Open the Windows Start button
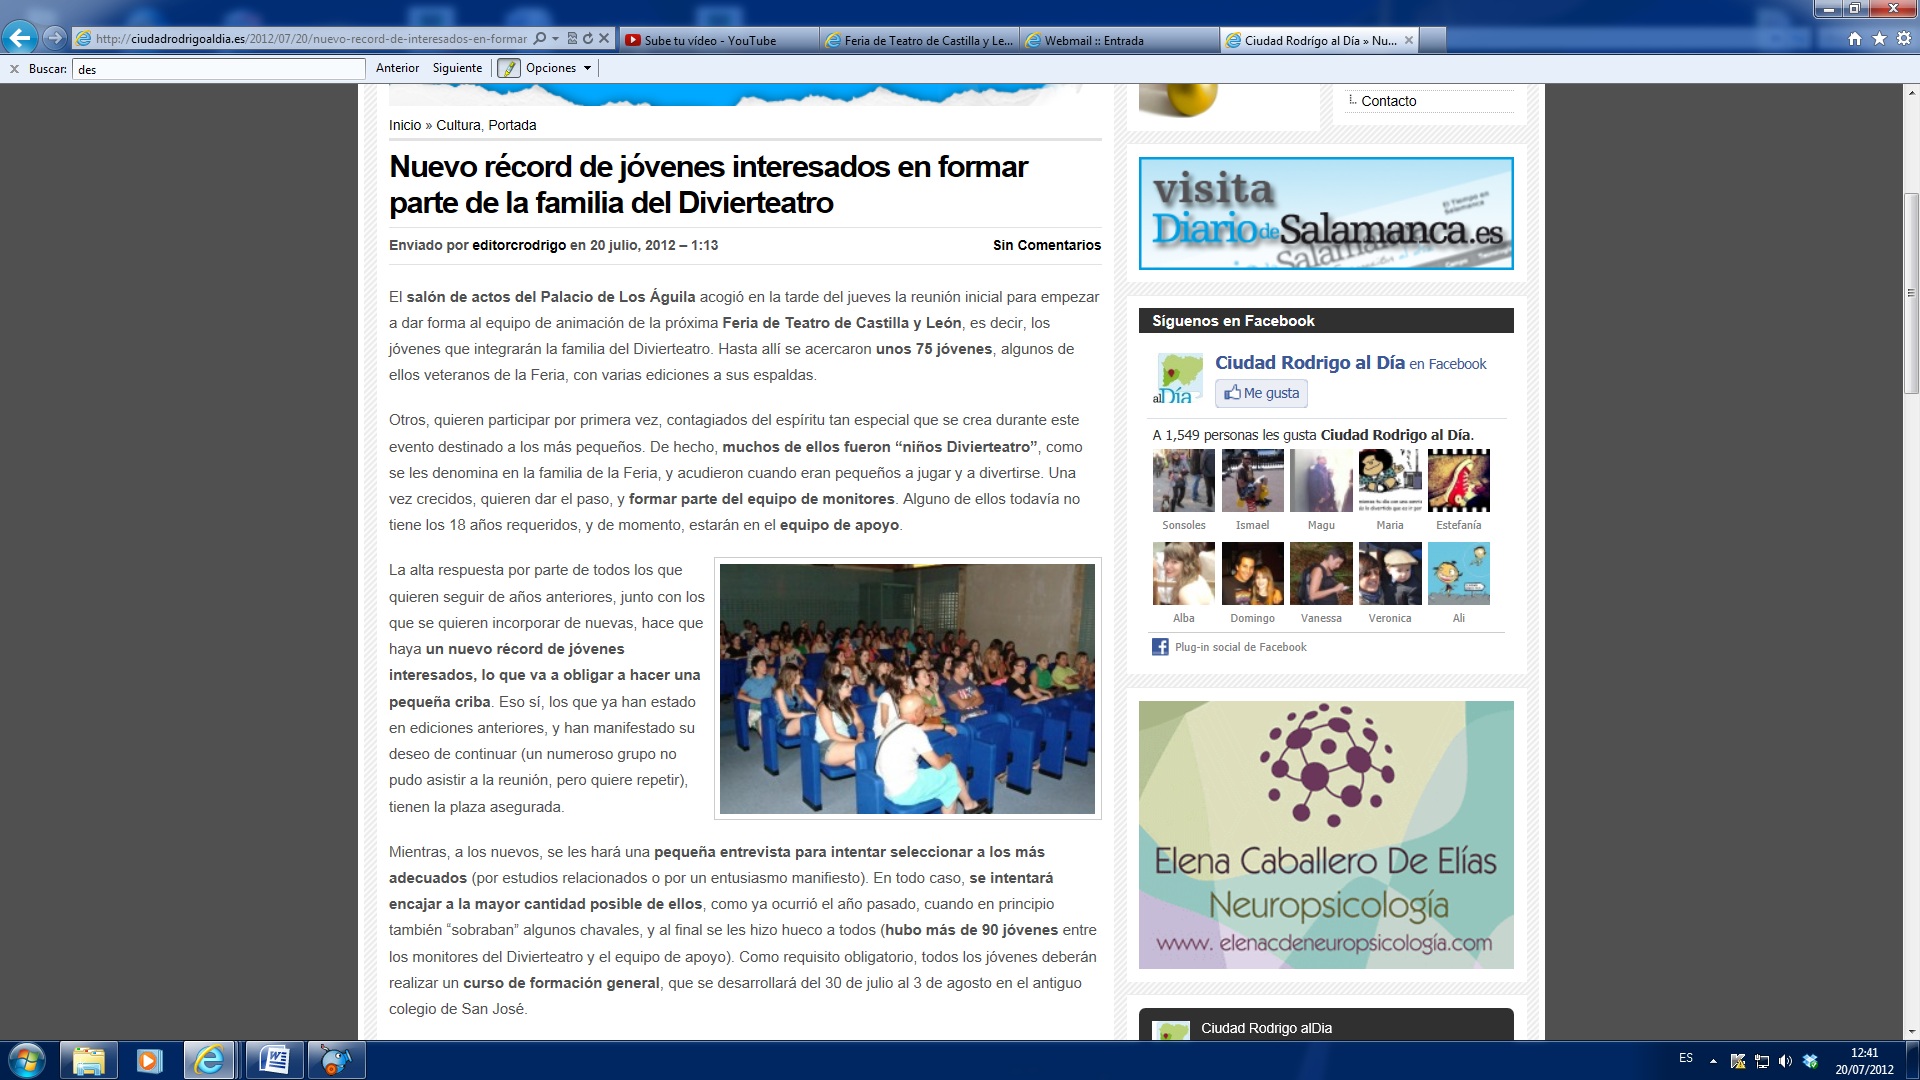 26,1060
